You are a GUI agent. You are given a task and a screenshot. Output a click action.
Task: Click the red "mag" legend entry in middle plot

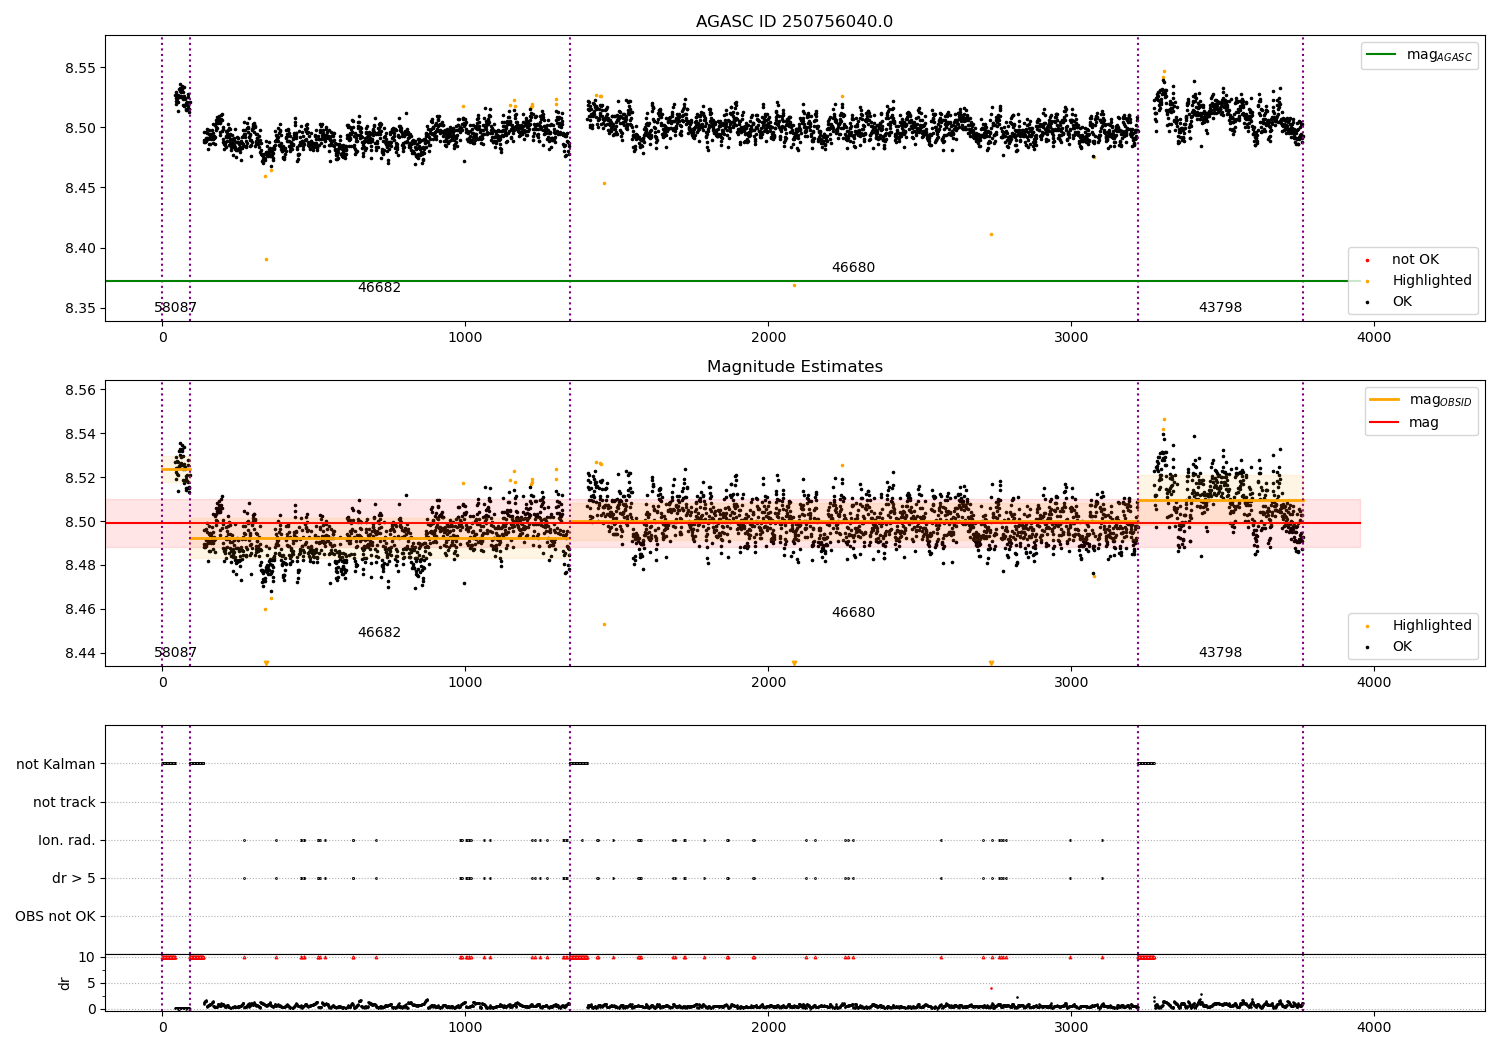click(x=1403, y=422)
